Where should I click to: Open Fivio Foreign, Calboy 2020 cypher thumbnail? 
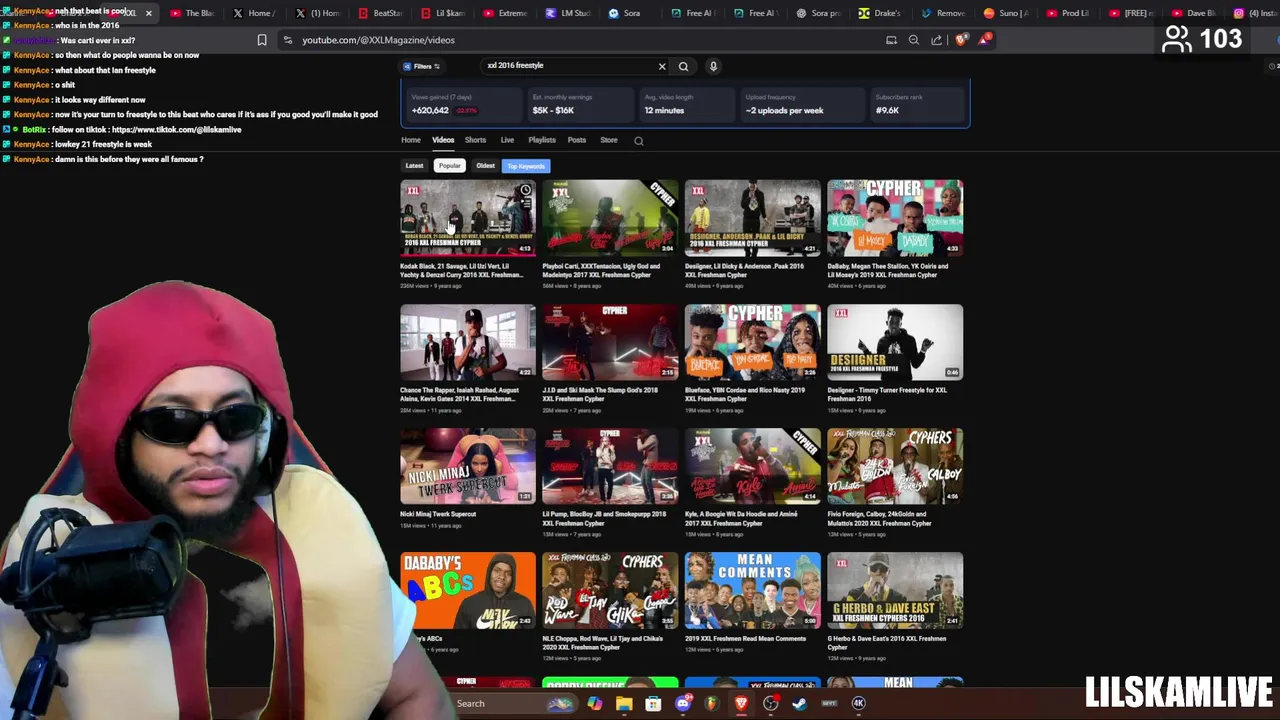pos(895,466)
